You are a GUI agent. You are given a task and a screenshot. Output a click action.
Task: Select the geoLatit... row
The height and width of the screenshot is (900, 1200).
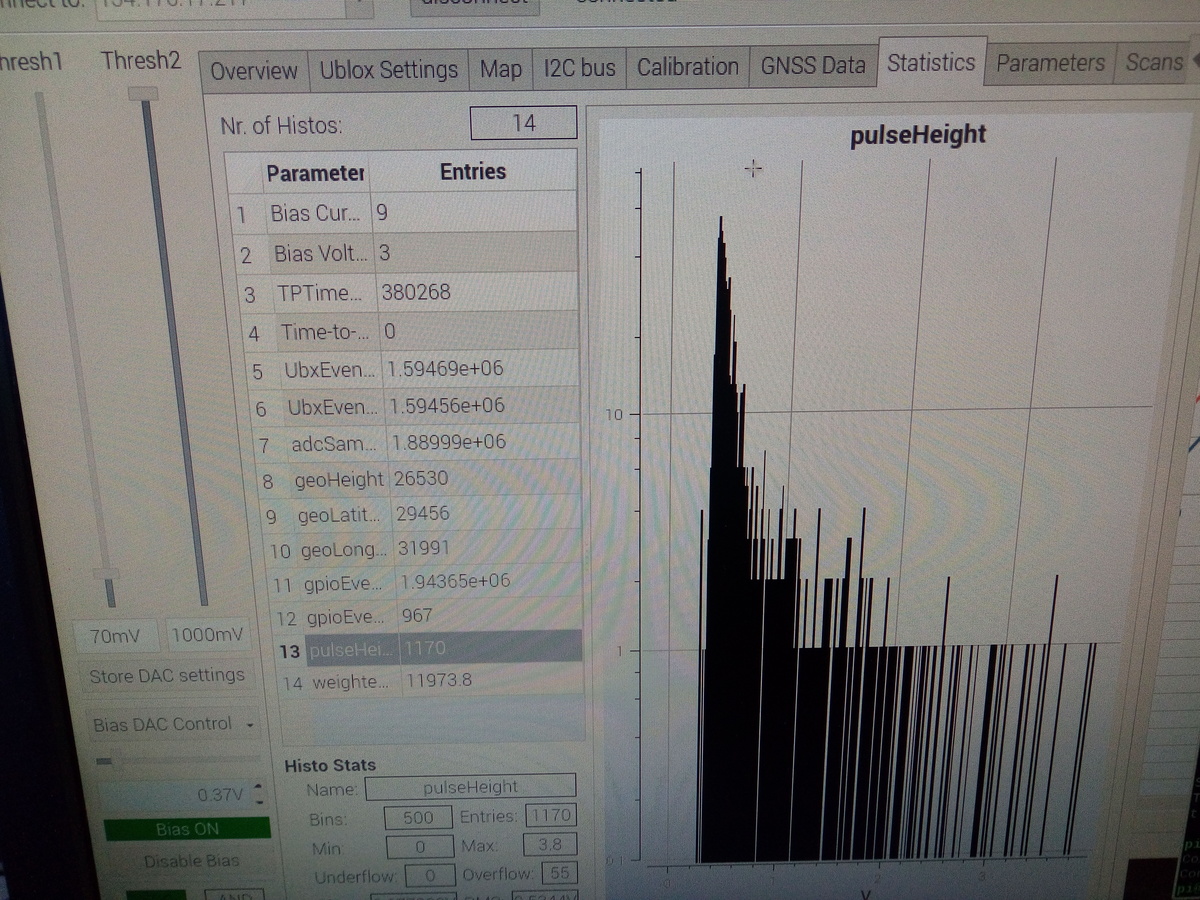point(421,514)
